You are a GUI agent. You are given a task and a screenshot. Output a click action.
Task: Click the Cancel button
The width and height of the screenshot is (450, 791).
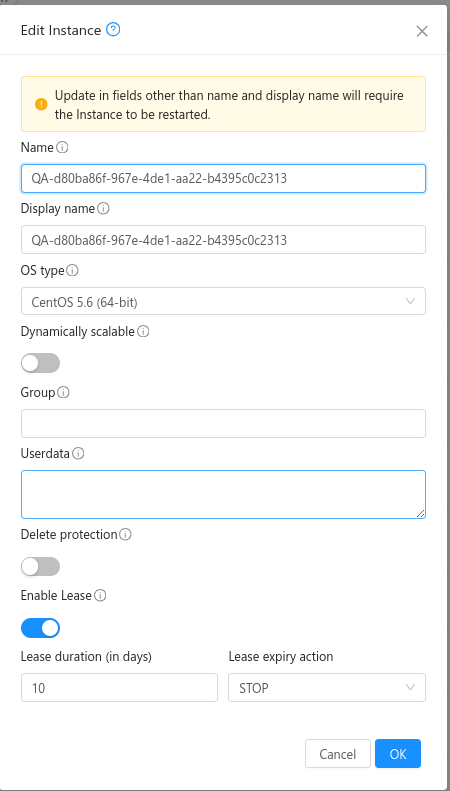point(338,754)
